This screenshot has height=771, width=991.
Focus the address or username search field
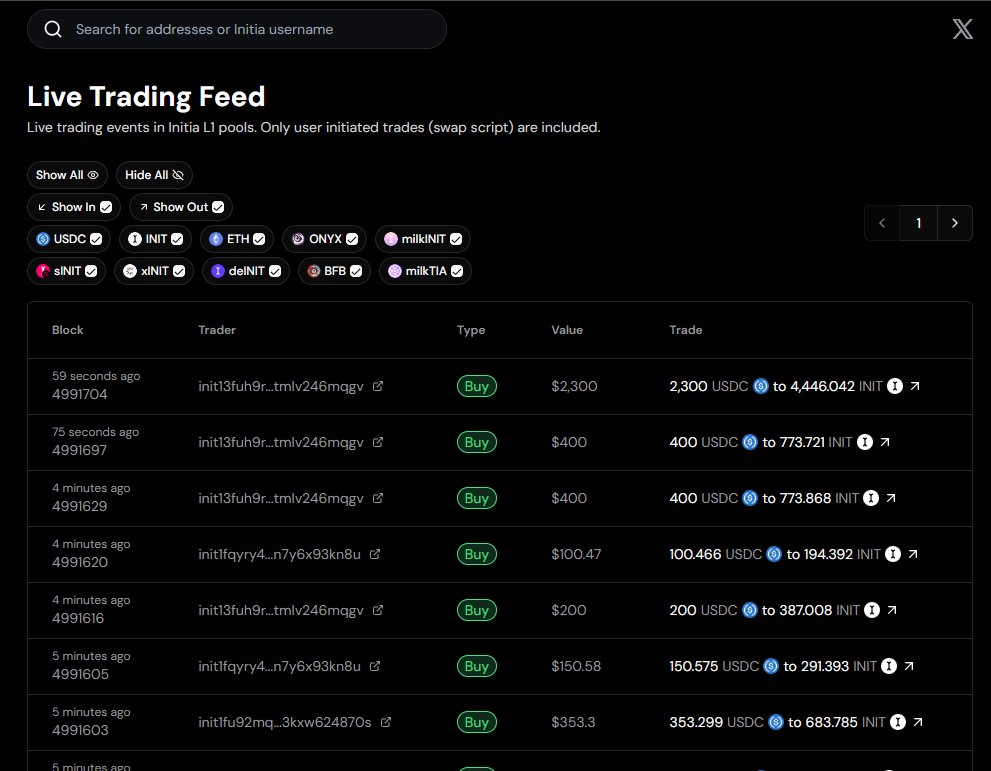point(237,29)
